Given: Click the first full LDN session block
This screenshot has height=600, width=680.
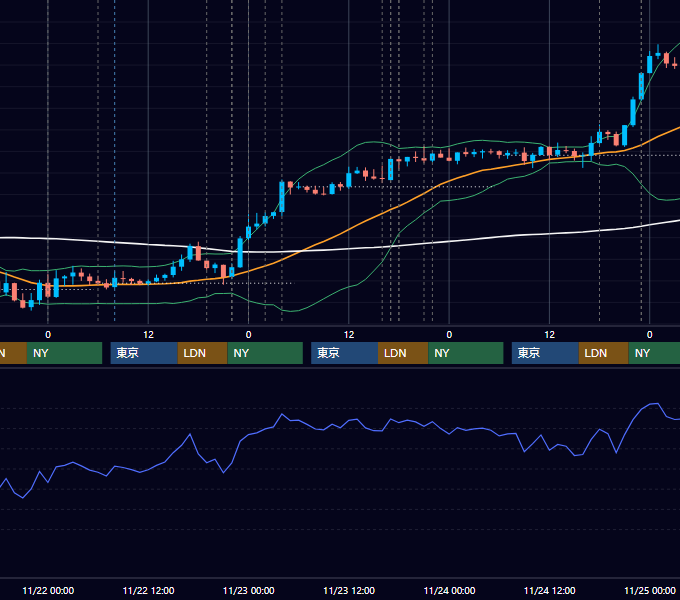Looking at the screenshot, I should tap(203, 353).
